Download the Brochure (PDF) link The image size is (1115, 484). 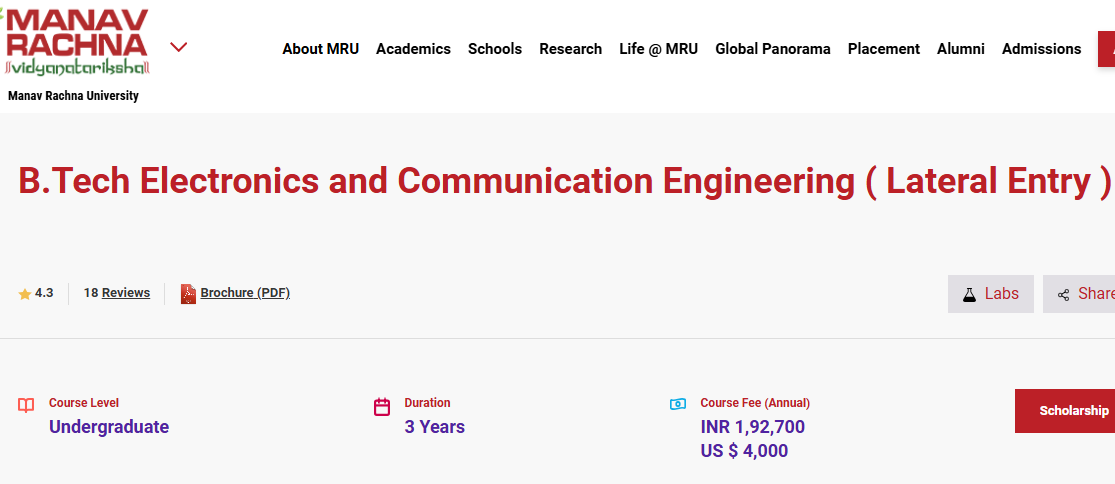[245, 293]
